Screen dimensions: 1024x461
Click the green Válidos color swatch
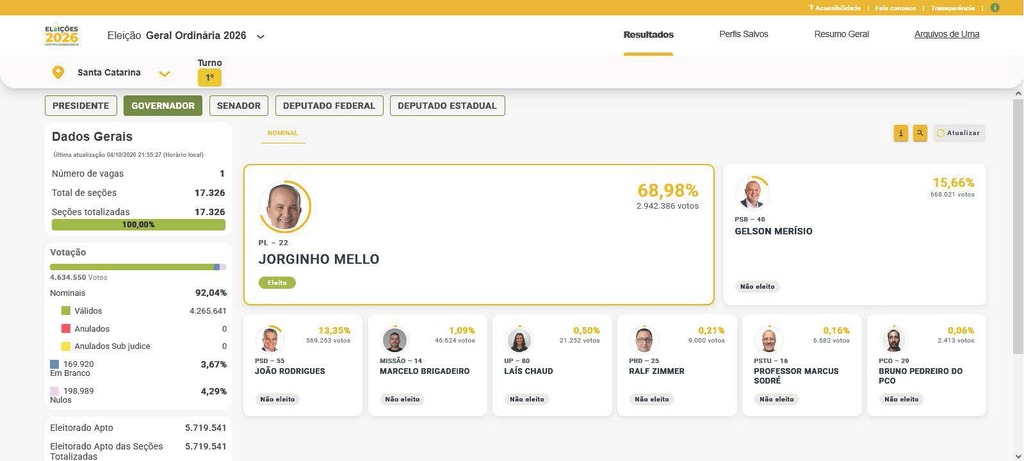coord(66,311)
